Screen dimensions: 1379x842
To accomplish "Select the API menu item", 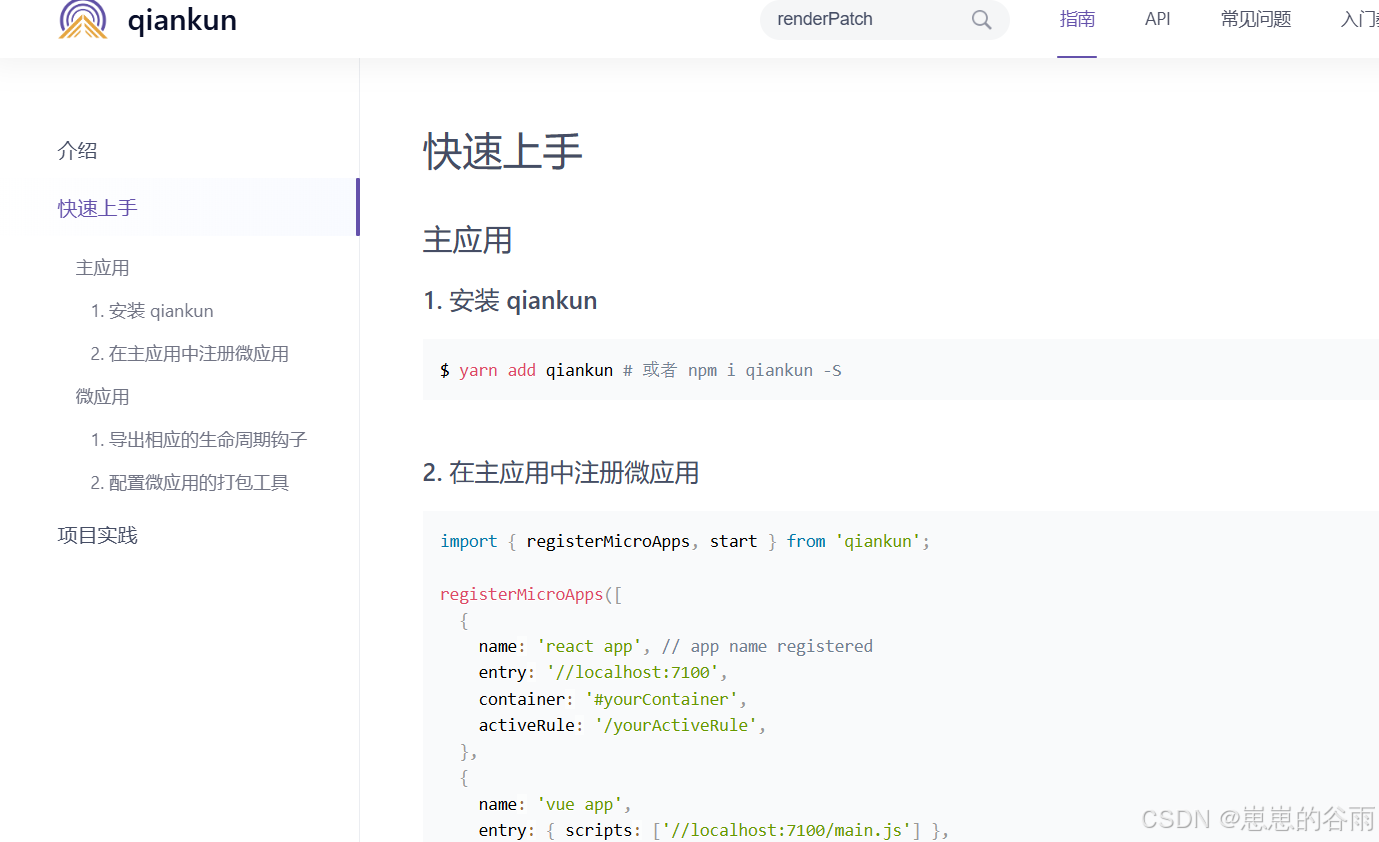I will [x=1157, y=19].
